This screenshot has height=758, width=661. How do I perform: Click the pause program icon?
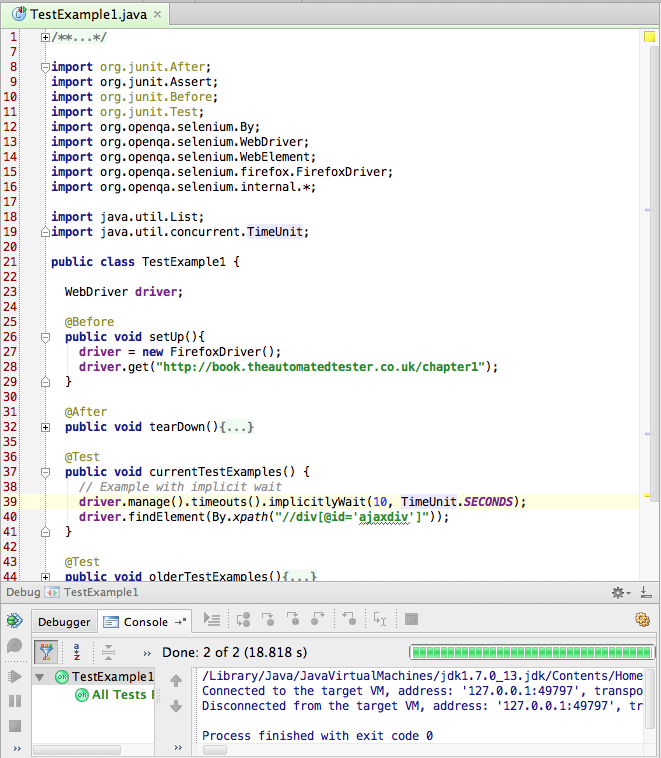(15, 701)
